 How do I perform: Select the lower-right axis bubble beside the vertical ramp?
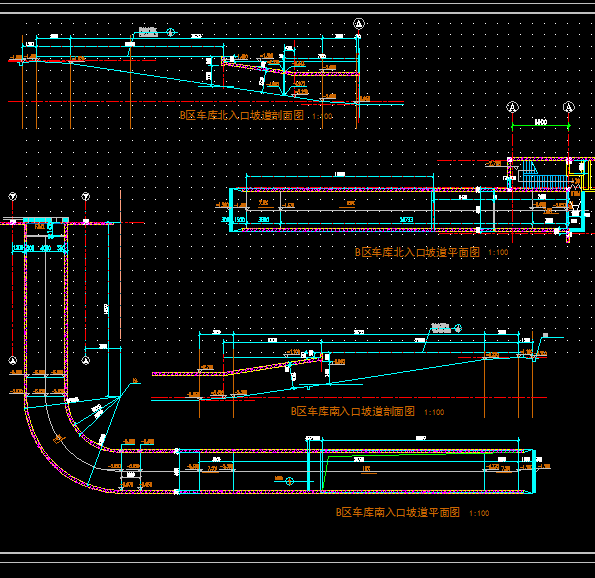(85, 360)
